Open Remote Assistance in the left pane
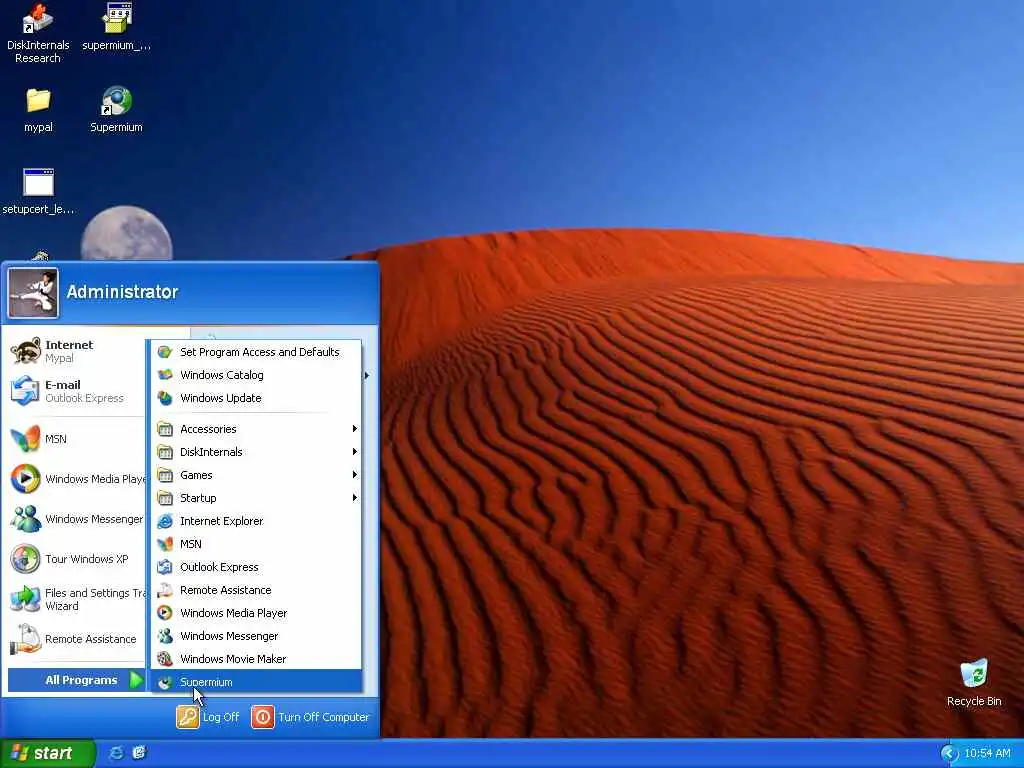Viewport: 1024px width, 768px height. (x=77, y=639)
